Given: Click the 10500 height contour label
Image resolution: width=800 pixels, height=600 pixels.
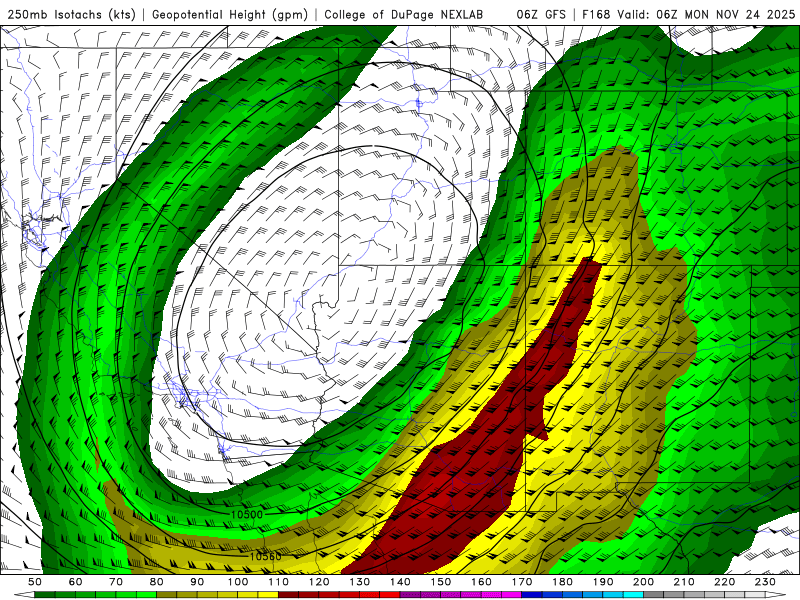Looking at the screenshot, I should coord(247,515).
